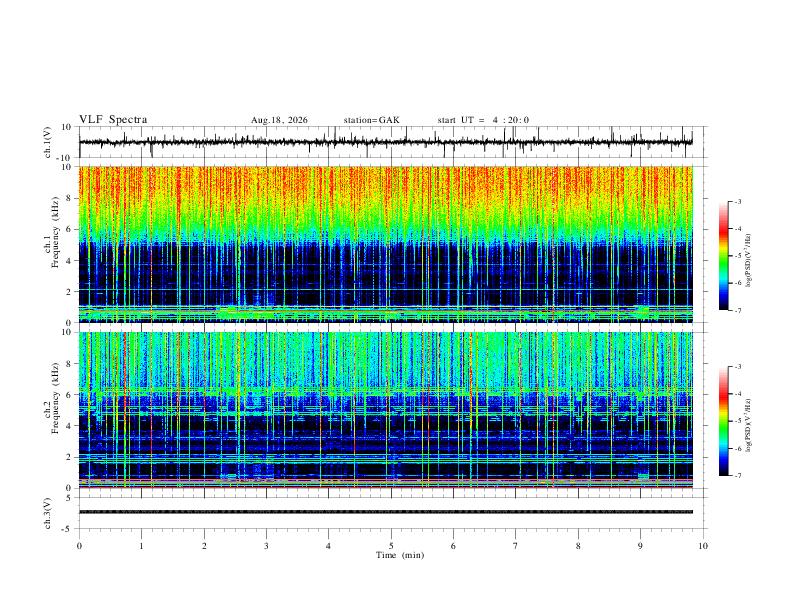Viewport: 792px width, 612px height.
Task: Click the 10 minute tick on time axis
Action: pyautogui.click(x=703, y=546)
